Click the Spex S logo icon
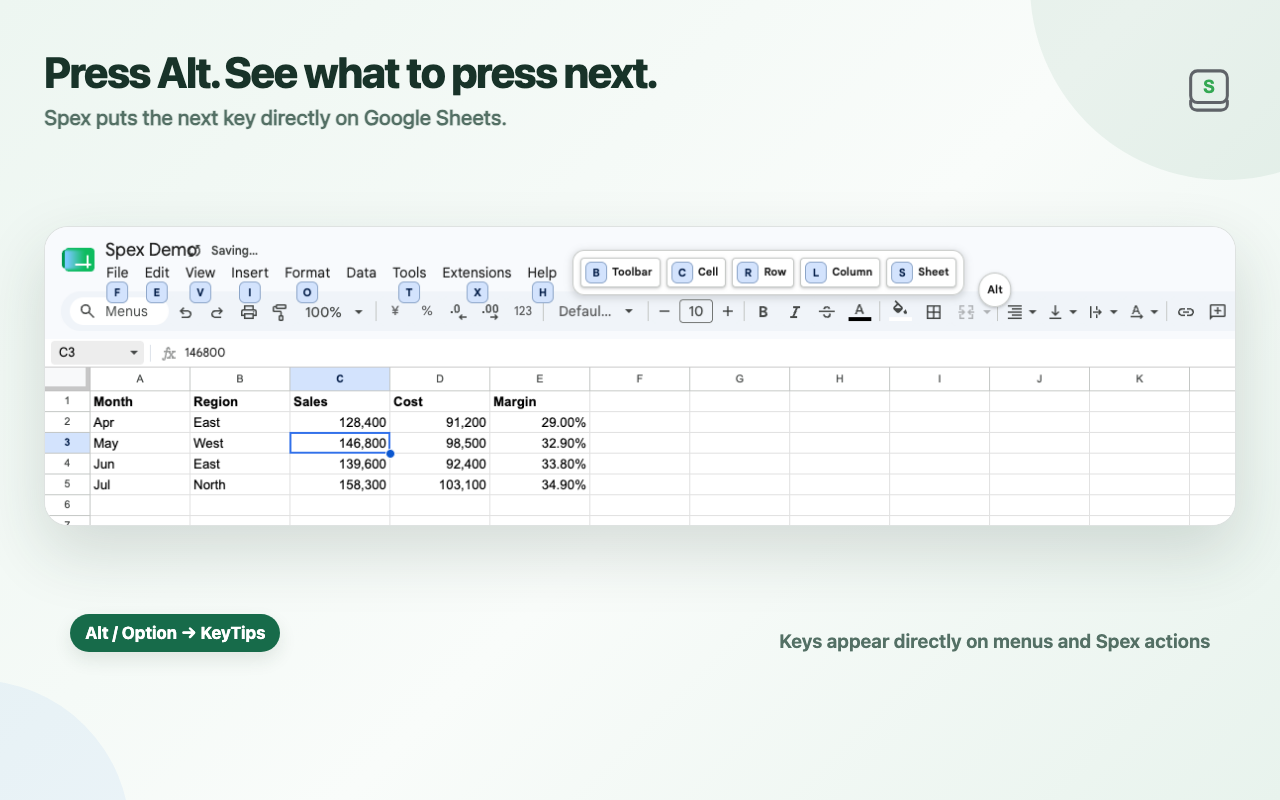The image size is (1280, 800). (1209, 90)
